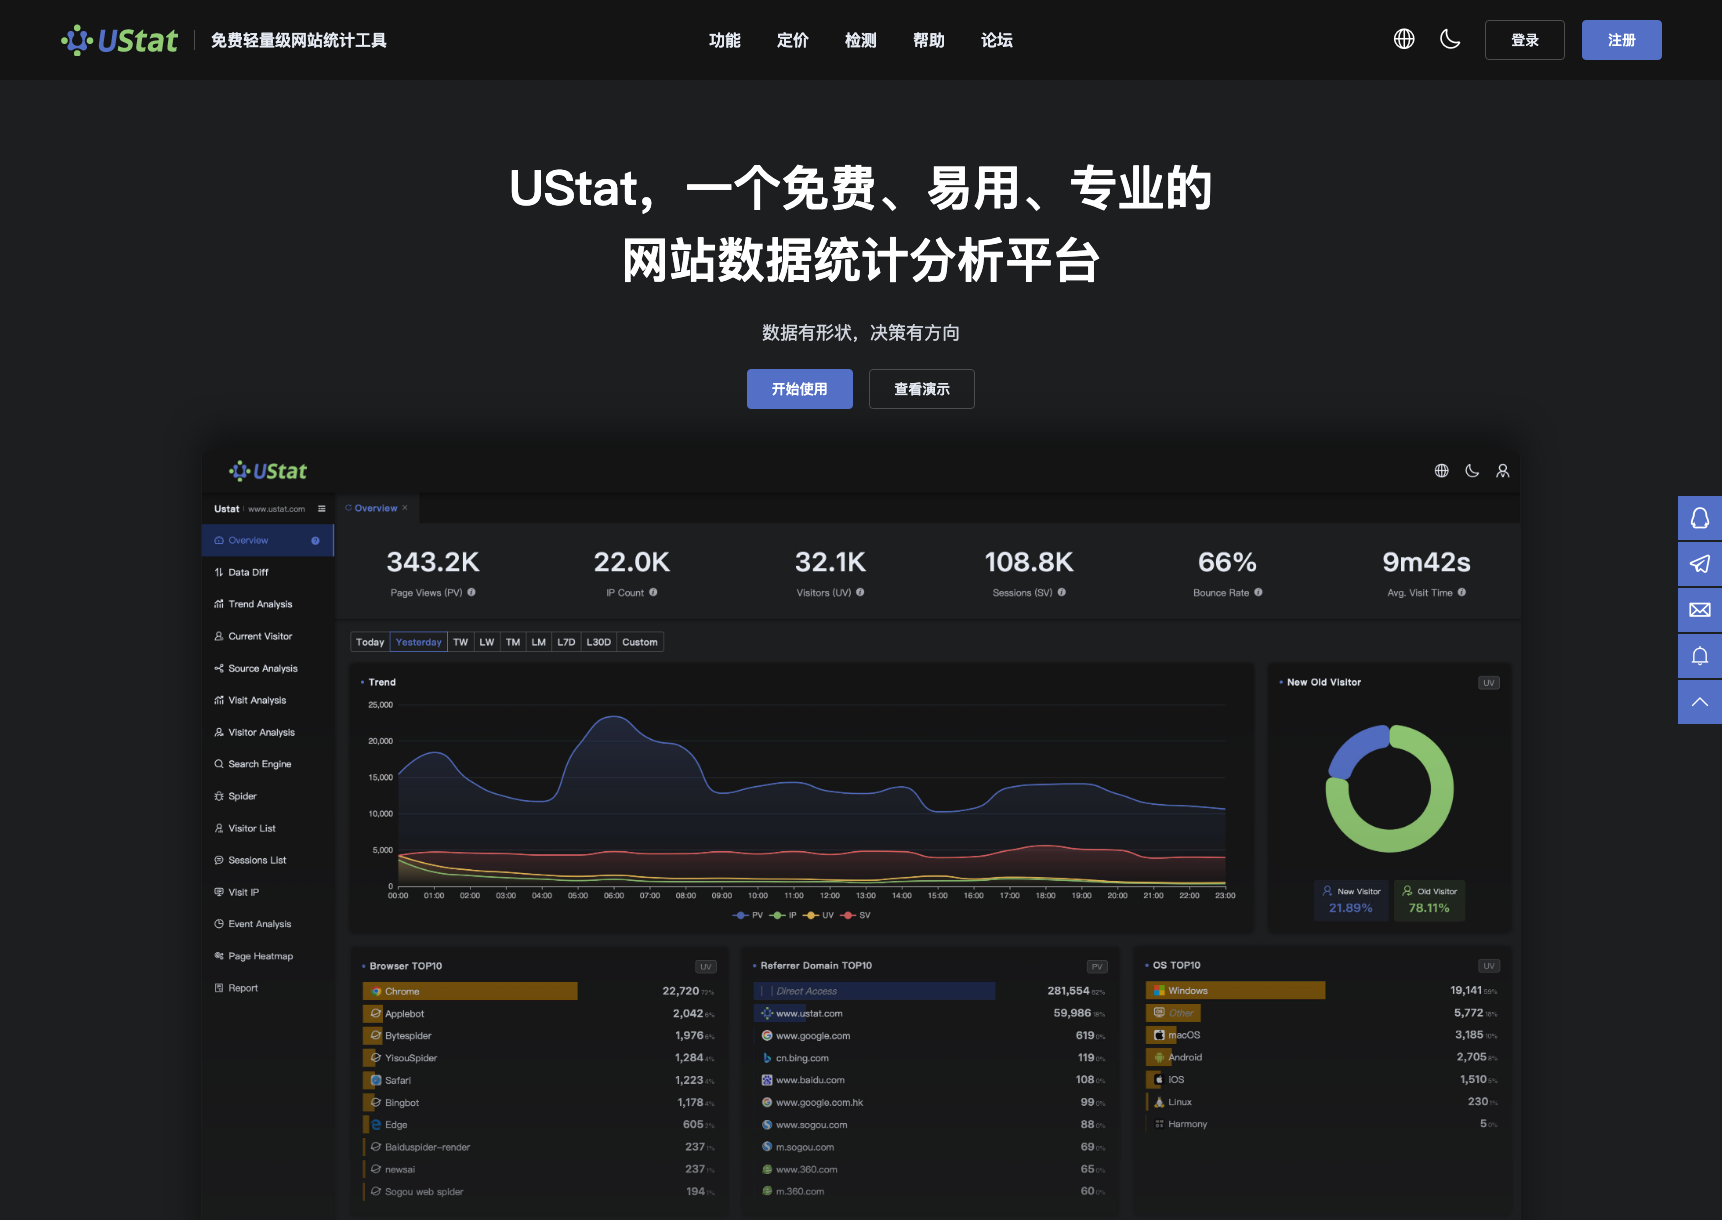The height and width of the screenshot is (1220, 1722).
Task: Click the Telegram paper-plane icon in floating sidebar
Action: [x=1700, y=564]
